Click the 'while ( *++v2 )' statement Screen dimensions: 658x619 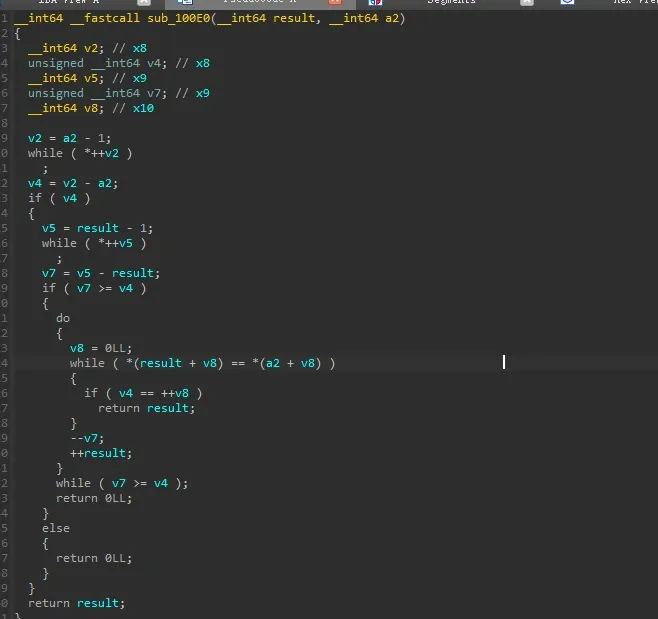pyautogui.click(x=80, y=154)
